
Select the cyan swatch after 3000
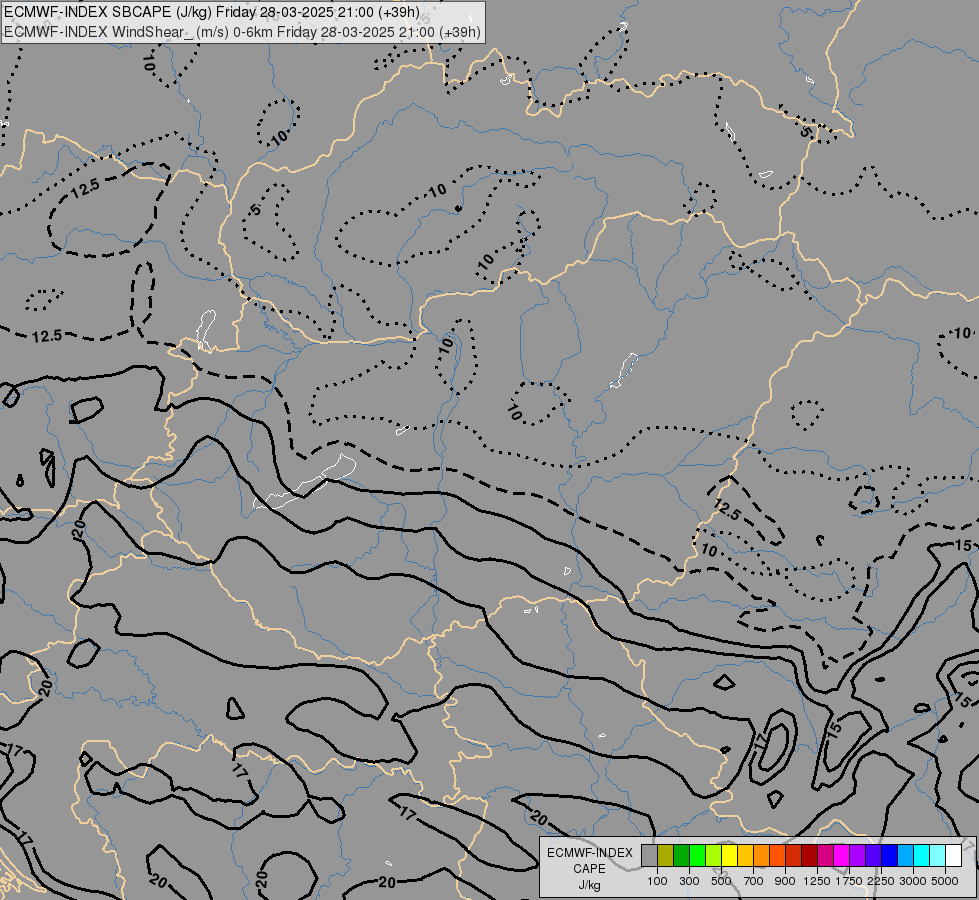click(922, 855)
